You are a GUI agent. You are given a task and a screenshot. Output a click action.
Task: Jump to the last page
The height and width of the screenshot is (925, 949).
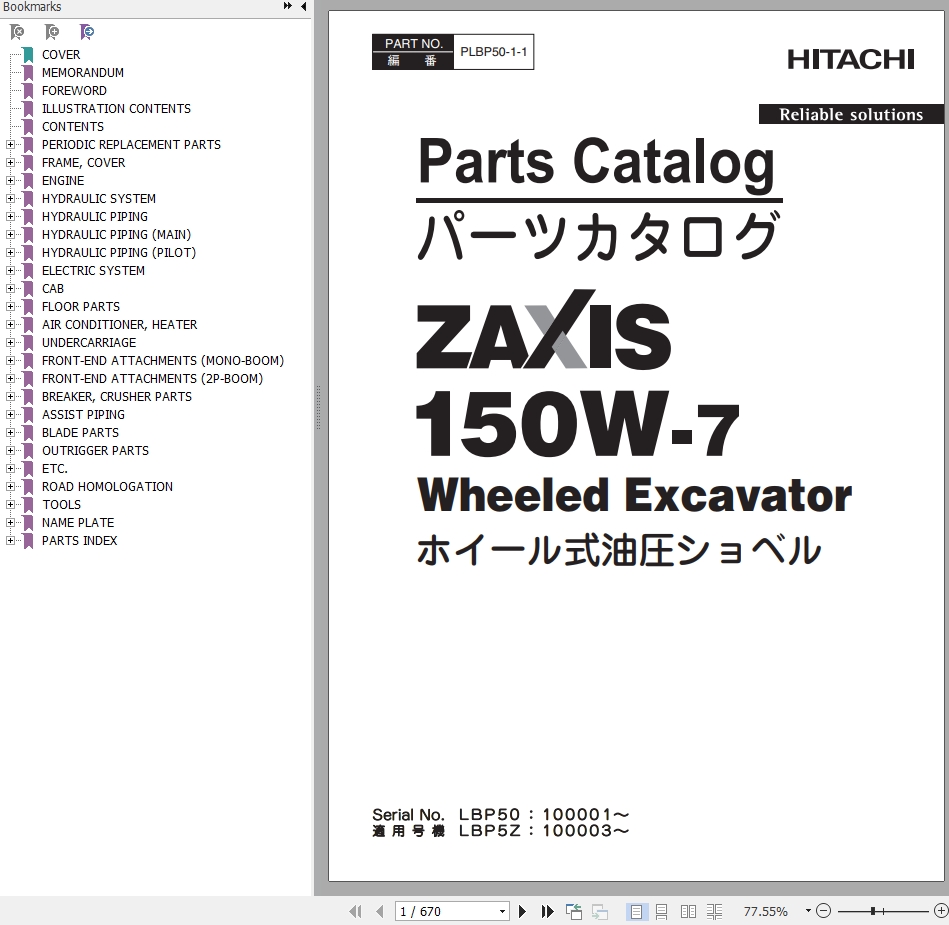(x=547, y=911)
